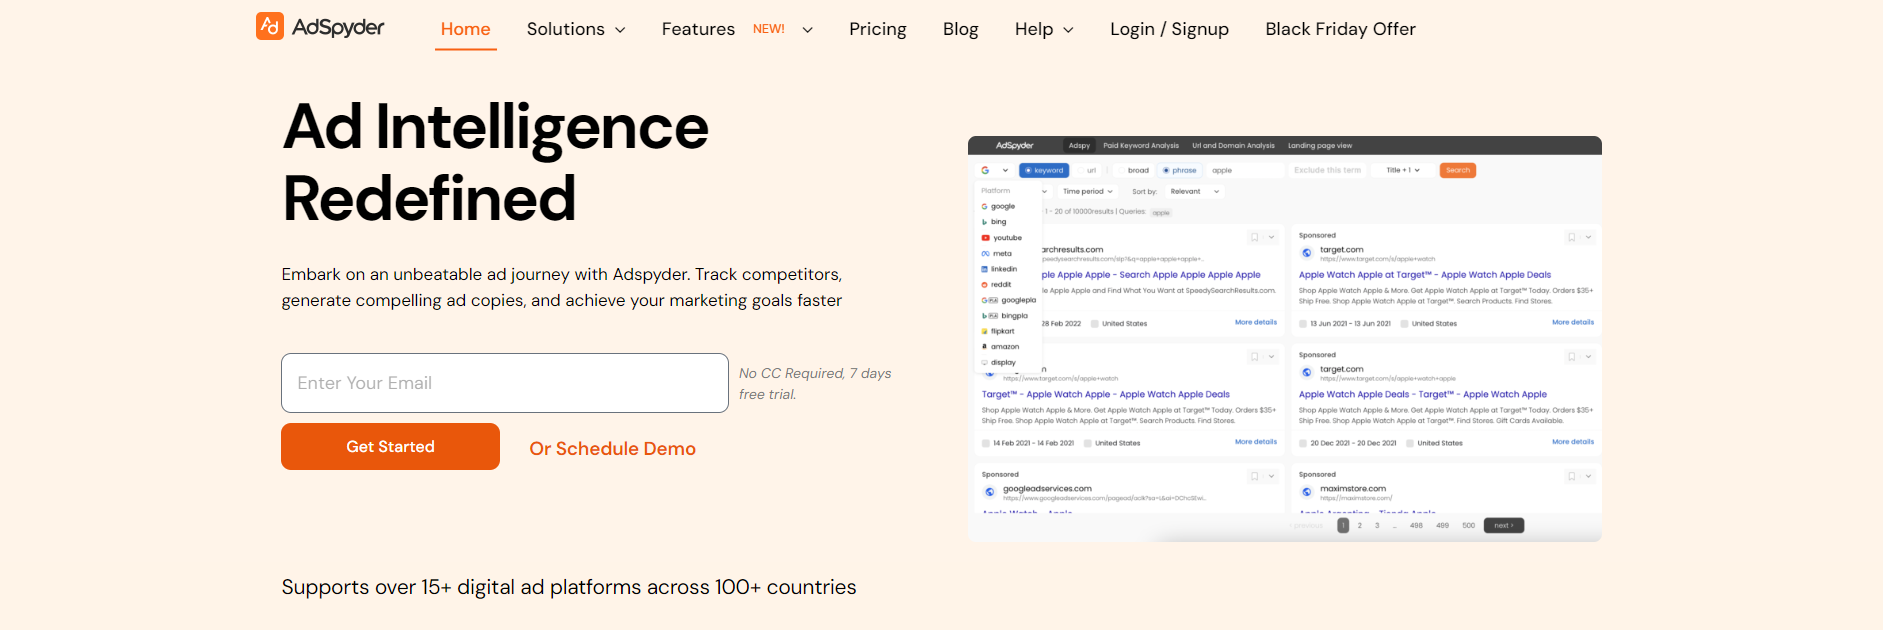Click the search field containing 'apple'

(1245, 170)
